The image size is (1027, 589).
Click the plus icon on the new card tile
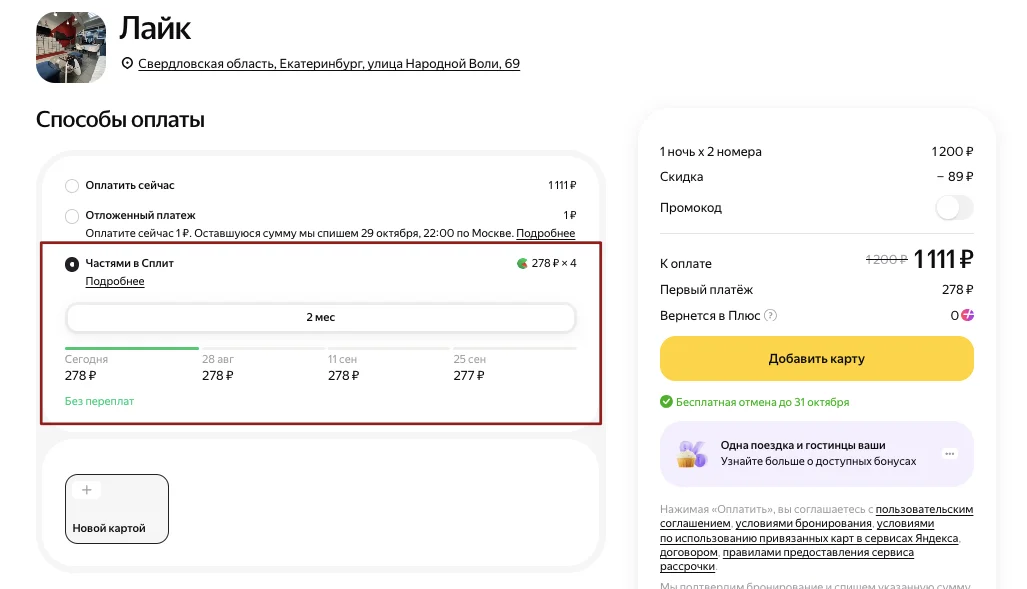pyautogui.click(x=86, y=489)
